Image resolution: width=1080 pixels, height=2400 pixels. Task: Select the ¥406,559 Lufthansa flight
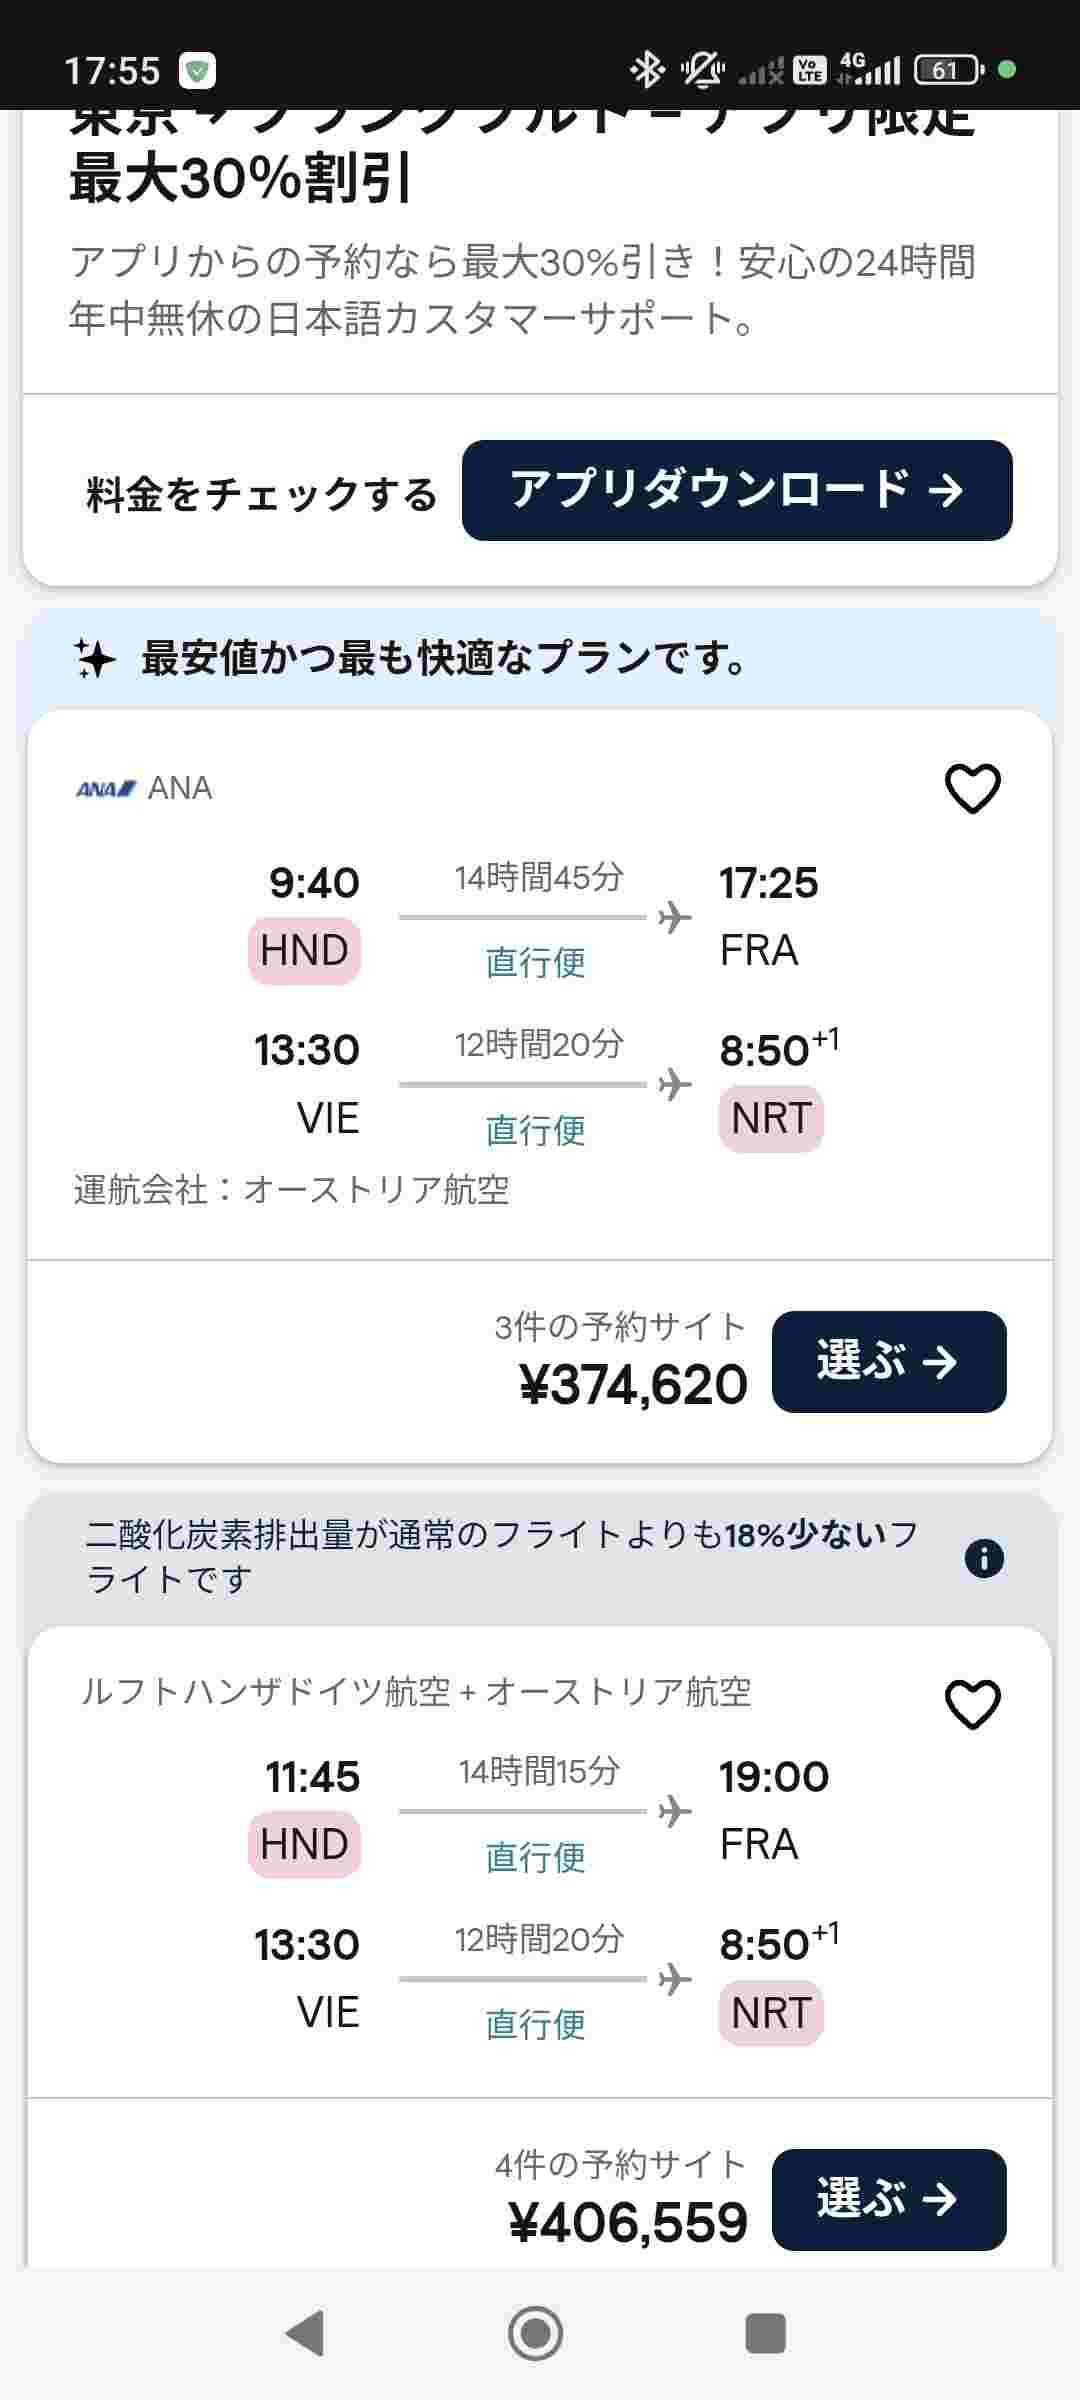[x=888, y=2199]
